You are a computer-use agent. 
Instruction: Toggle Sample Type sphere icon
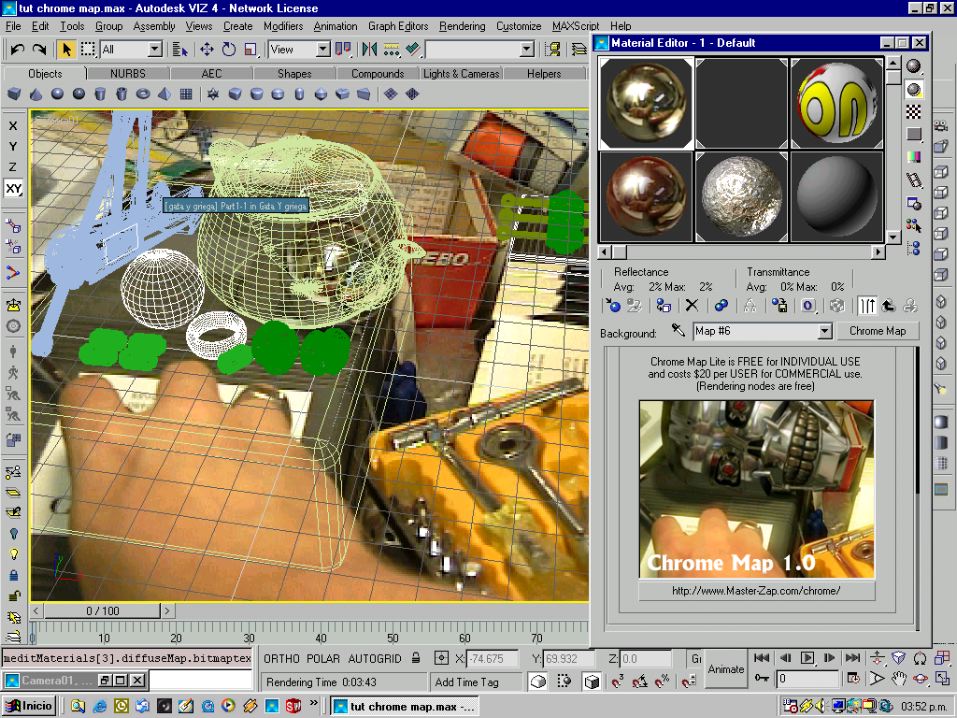point(913,67)
